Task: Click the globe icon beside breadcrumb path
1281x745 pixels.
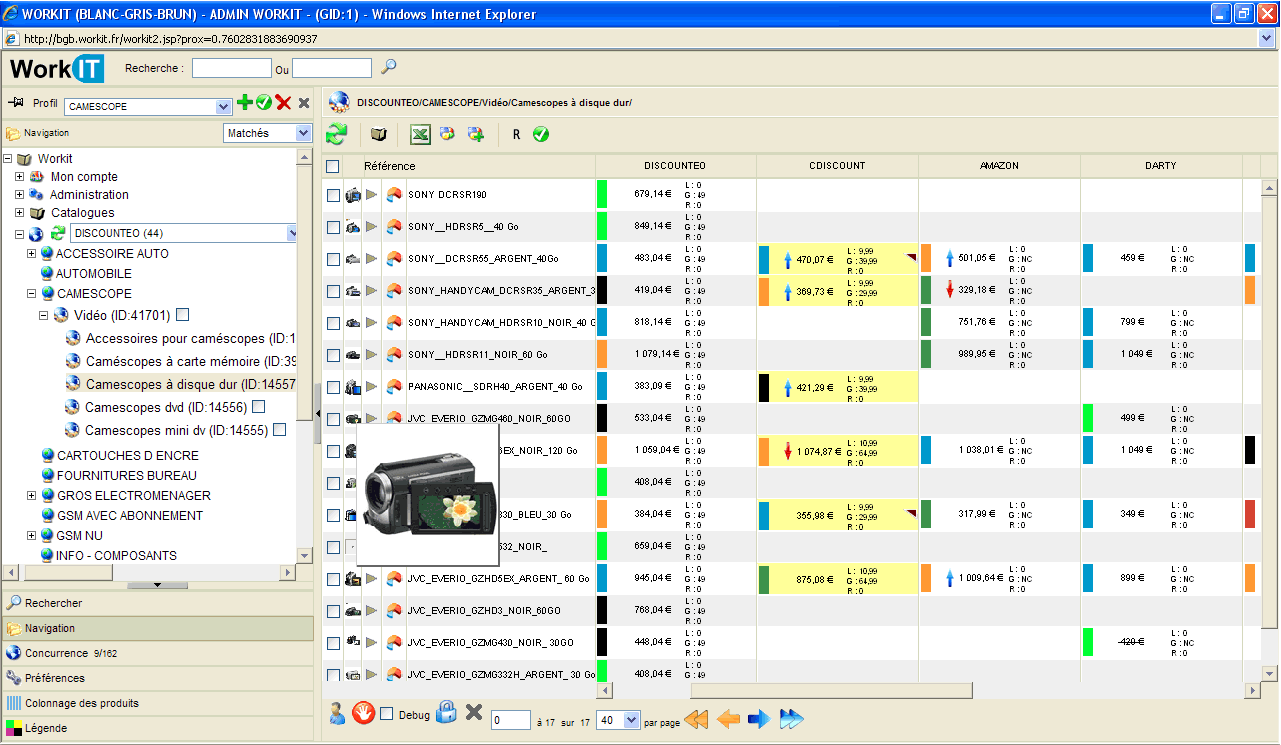Action: (x=339, y=102)
